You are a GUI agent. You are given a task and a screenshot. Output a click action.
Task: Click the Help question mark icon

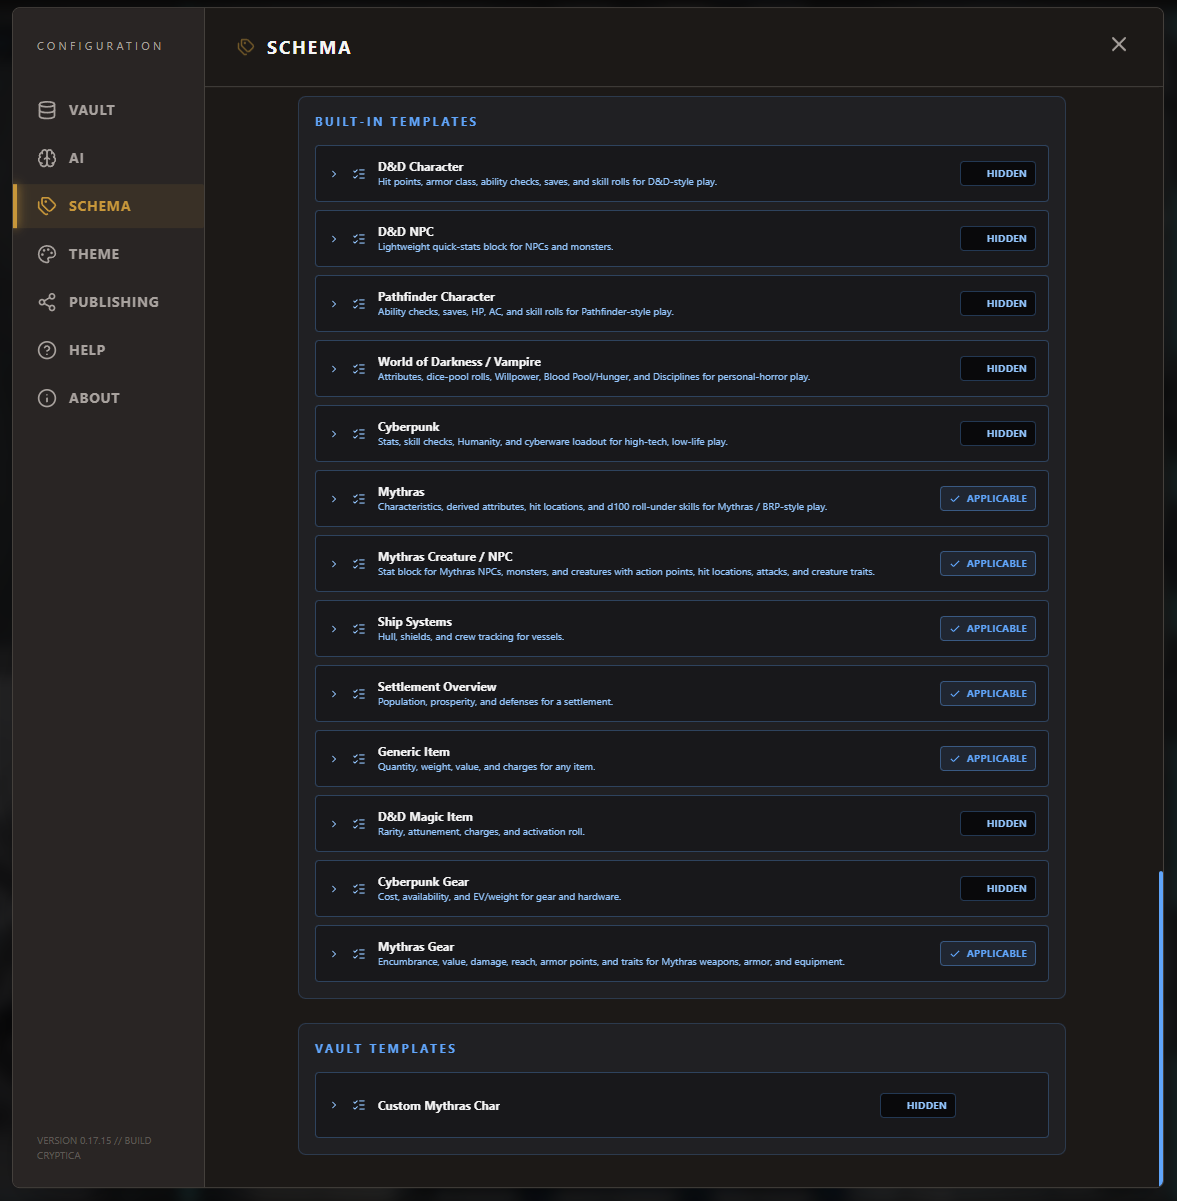[x=47, y=350]
